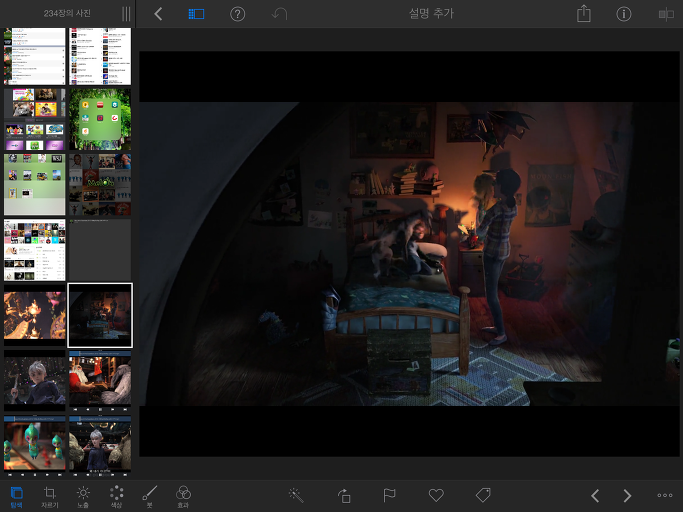Screen dimensions: 683x512
Task: Show photo info with the circled i
Action: [624, 14]
